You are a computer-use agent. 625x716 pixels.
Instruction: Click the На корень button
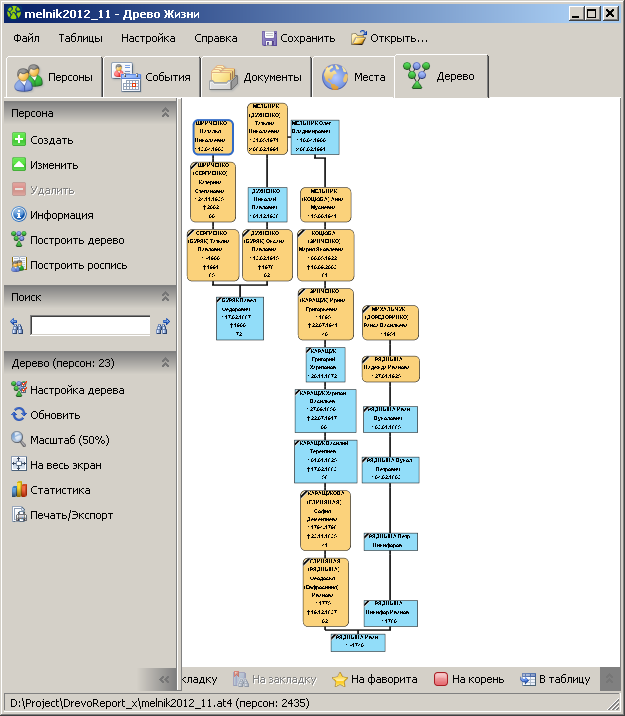click(468, 679)
